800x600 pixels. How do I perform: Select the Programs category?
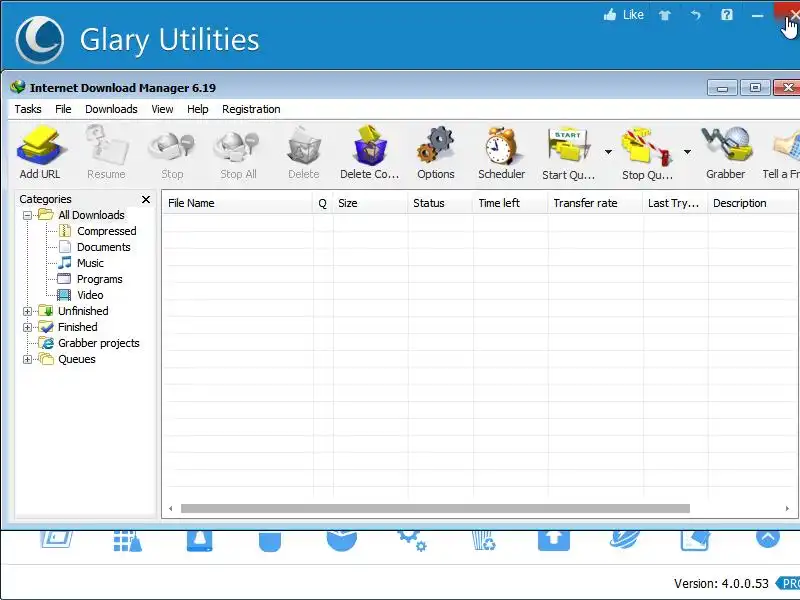pos(99,279)
